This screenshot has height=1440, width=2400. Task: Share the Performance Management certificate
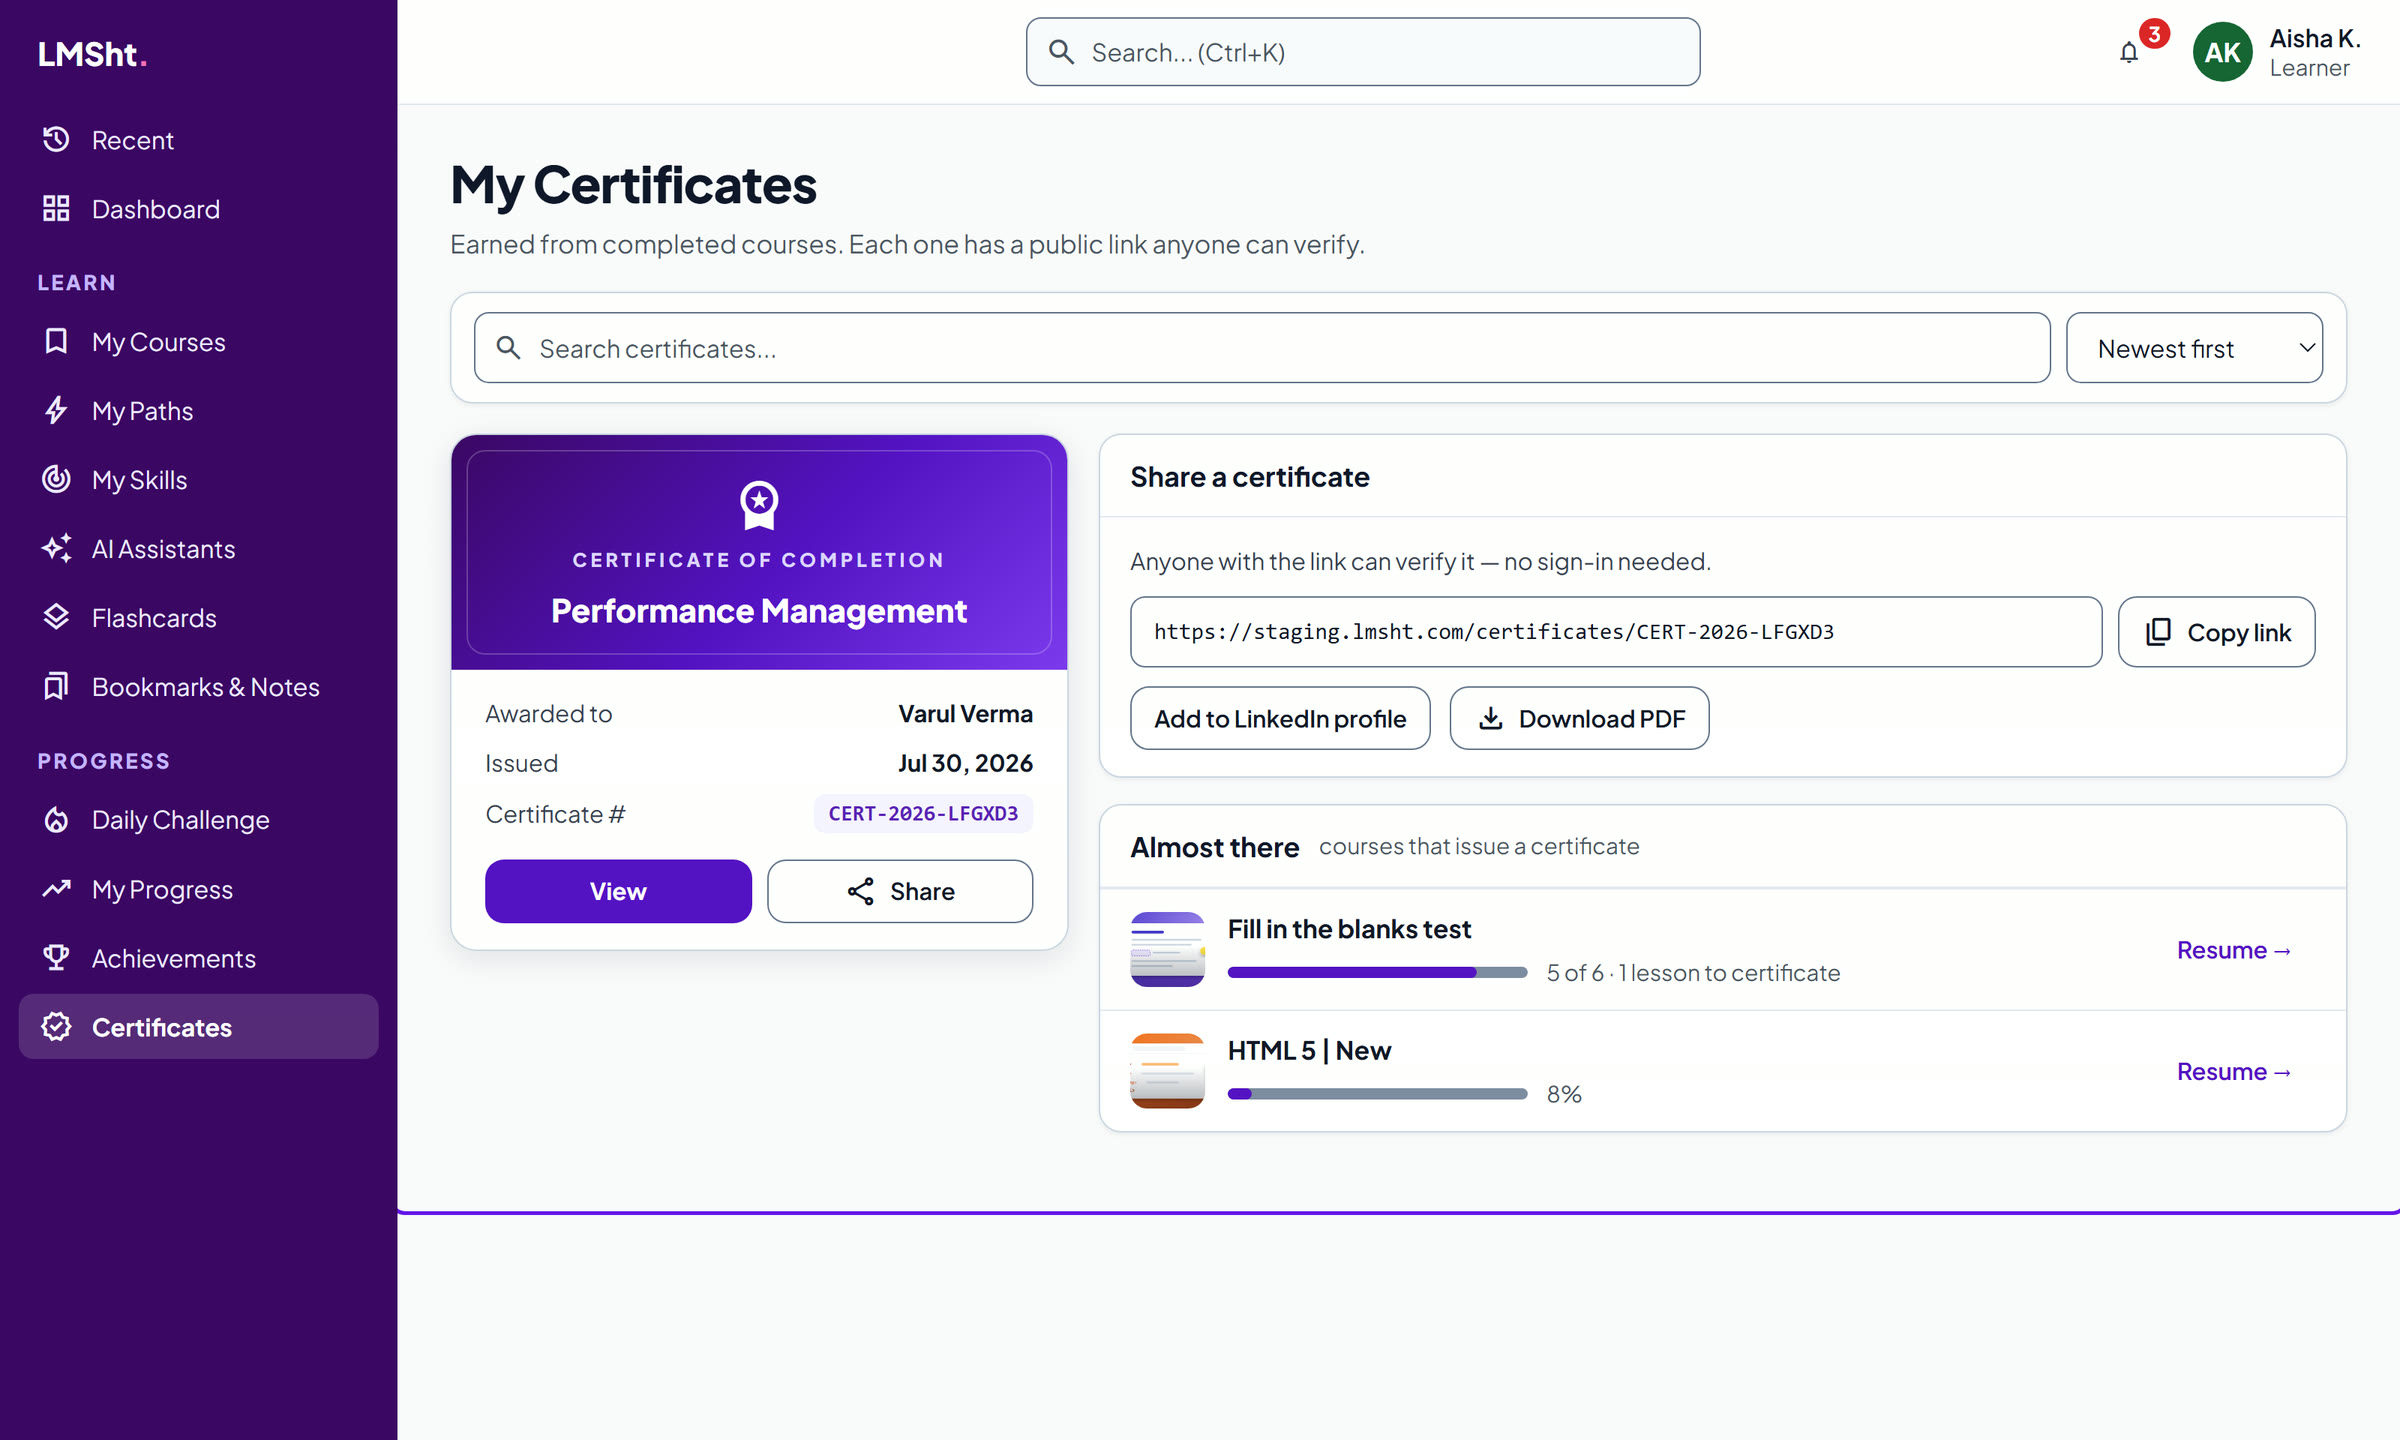pos(900,891)
